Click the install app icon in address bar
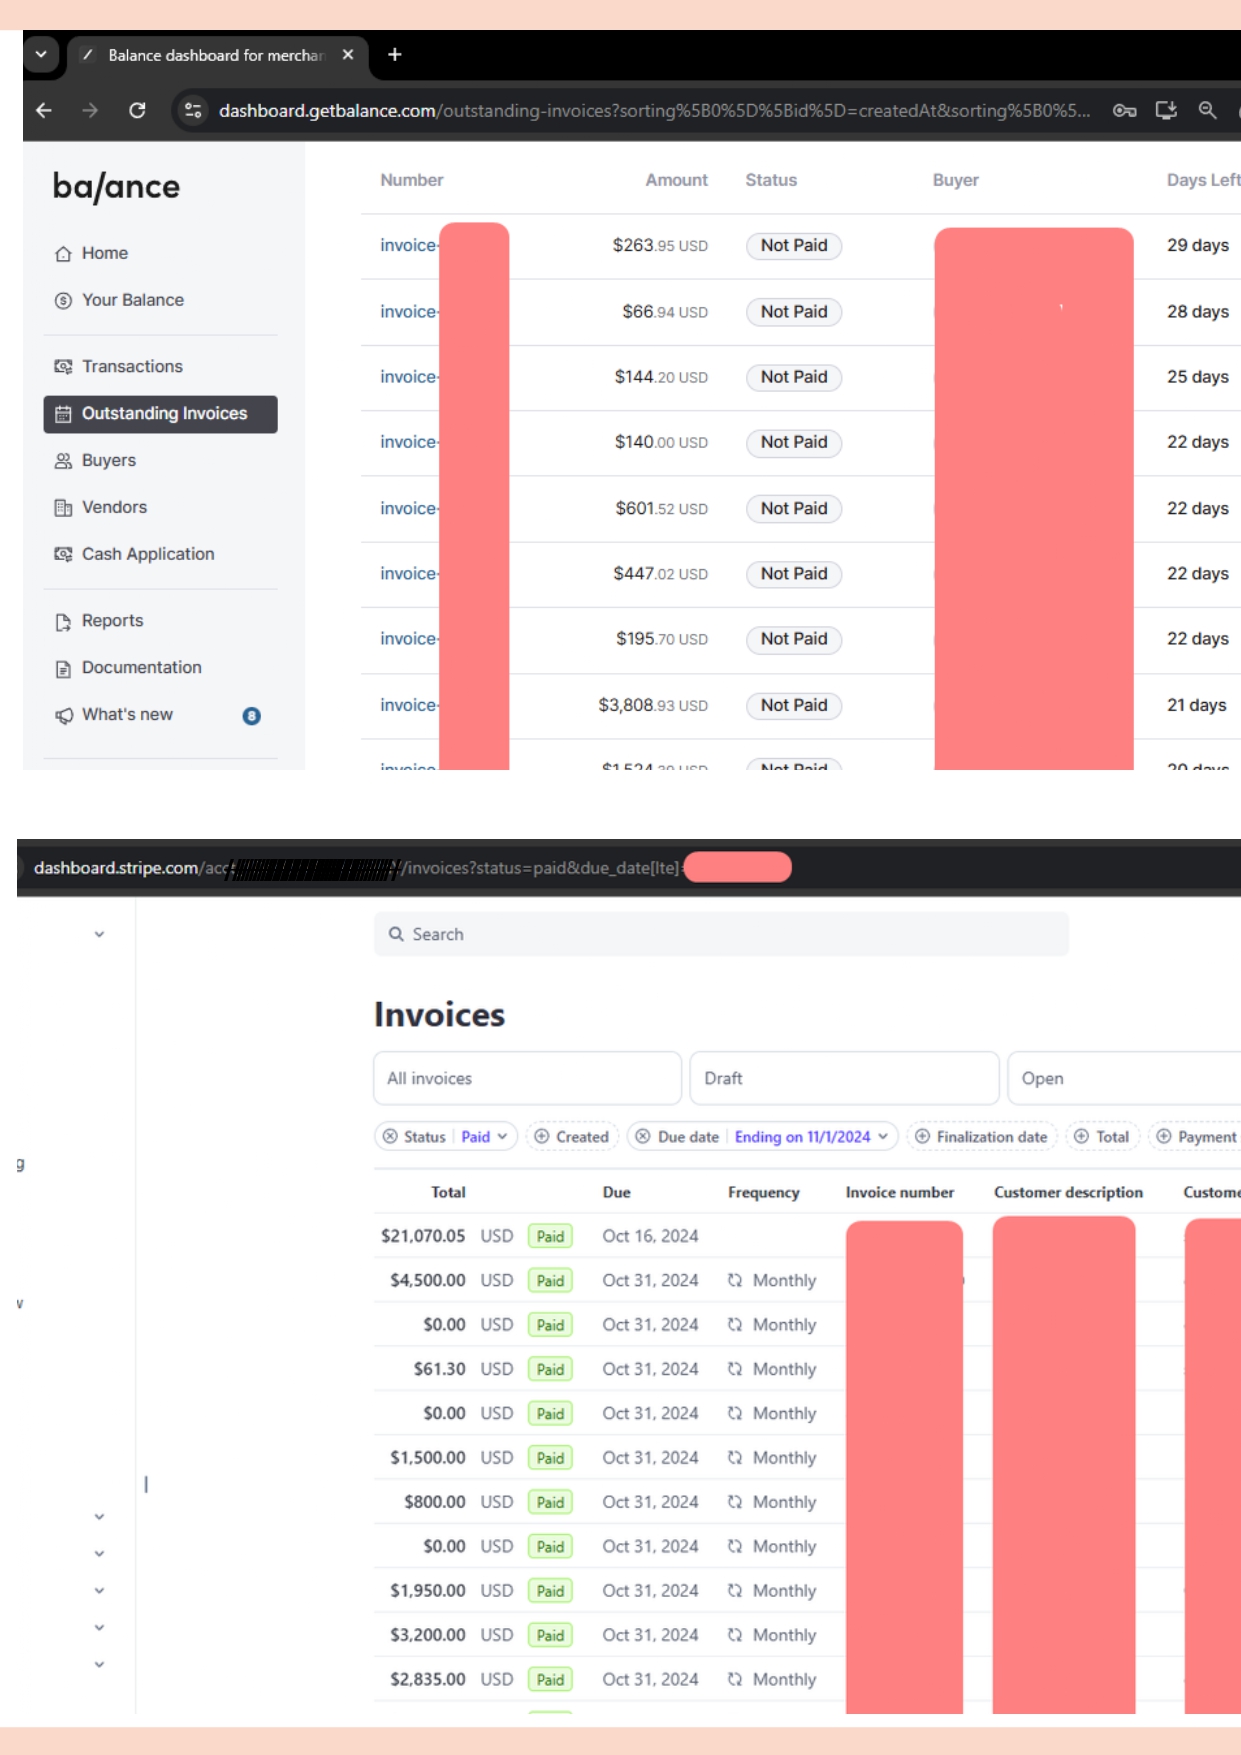 coord(1166,110)
